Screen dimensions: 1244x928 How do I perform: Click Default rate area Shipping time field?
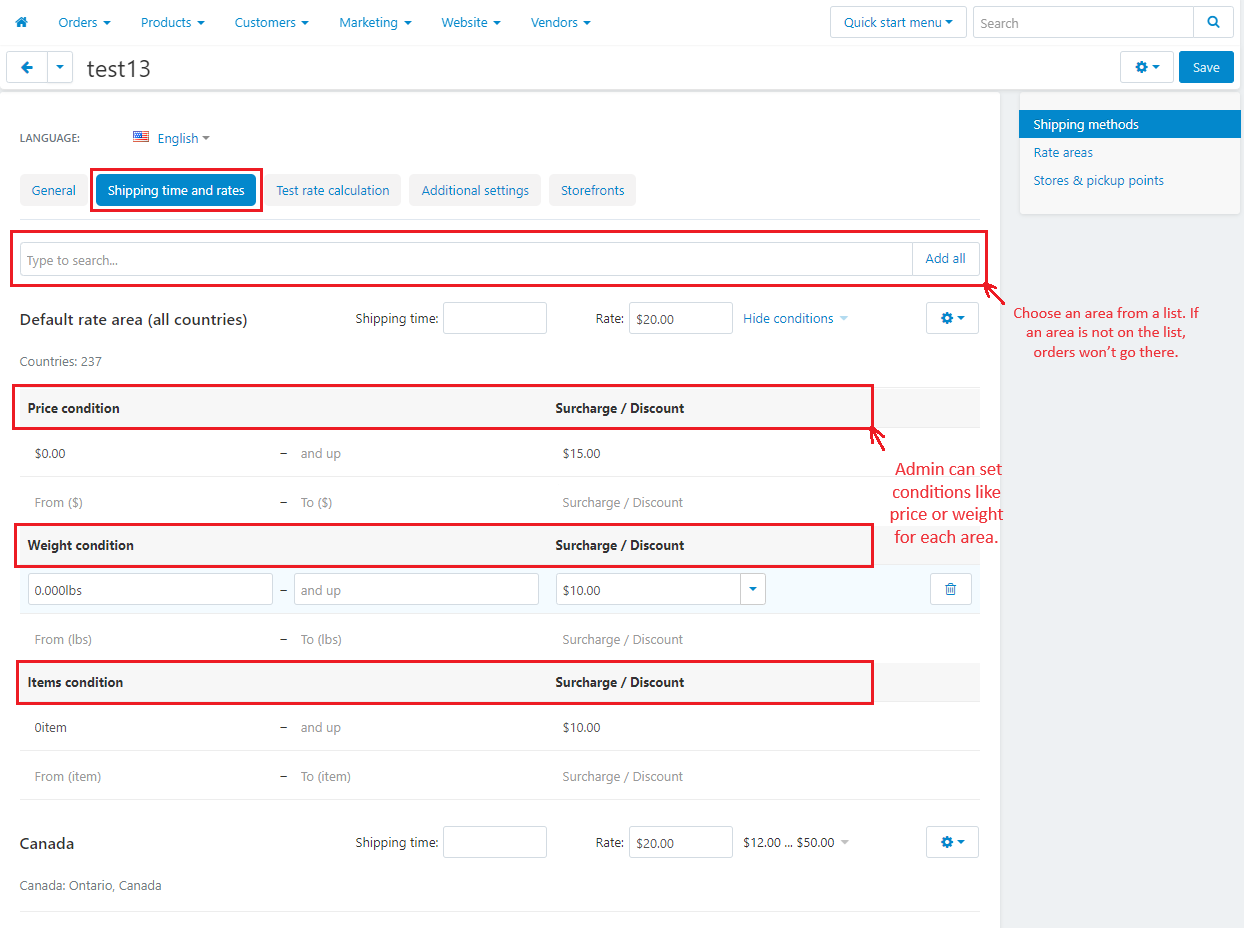(495, 318)
